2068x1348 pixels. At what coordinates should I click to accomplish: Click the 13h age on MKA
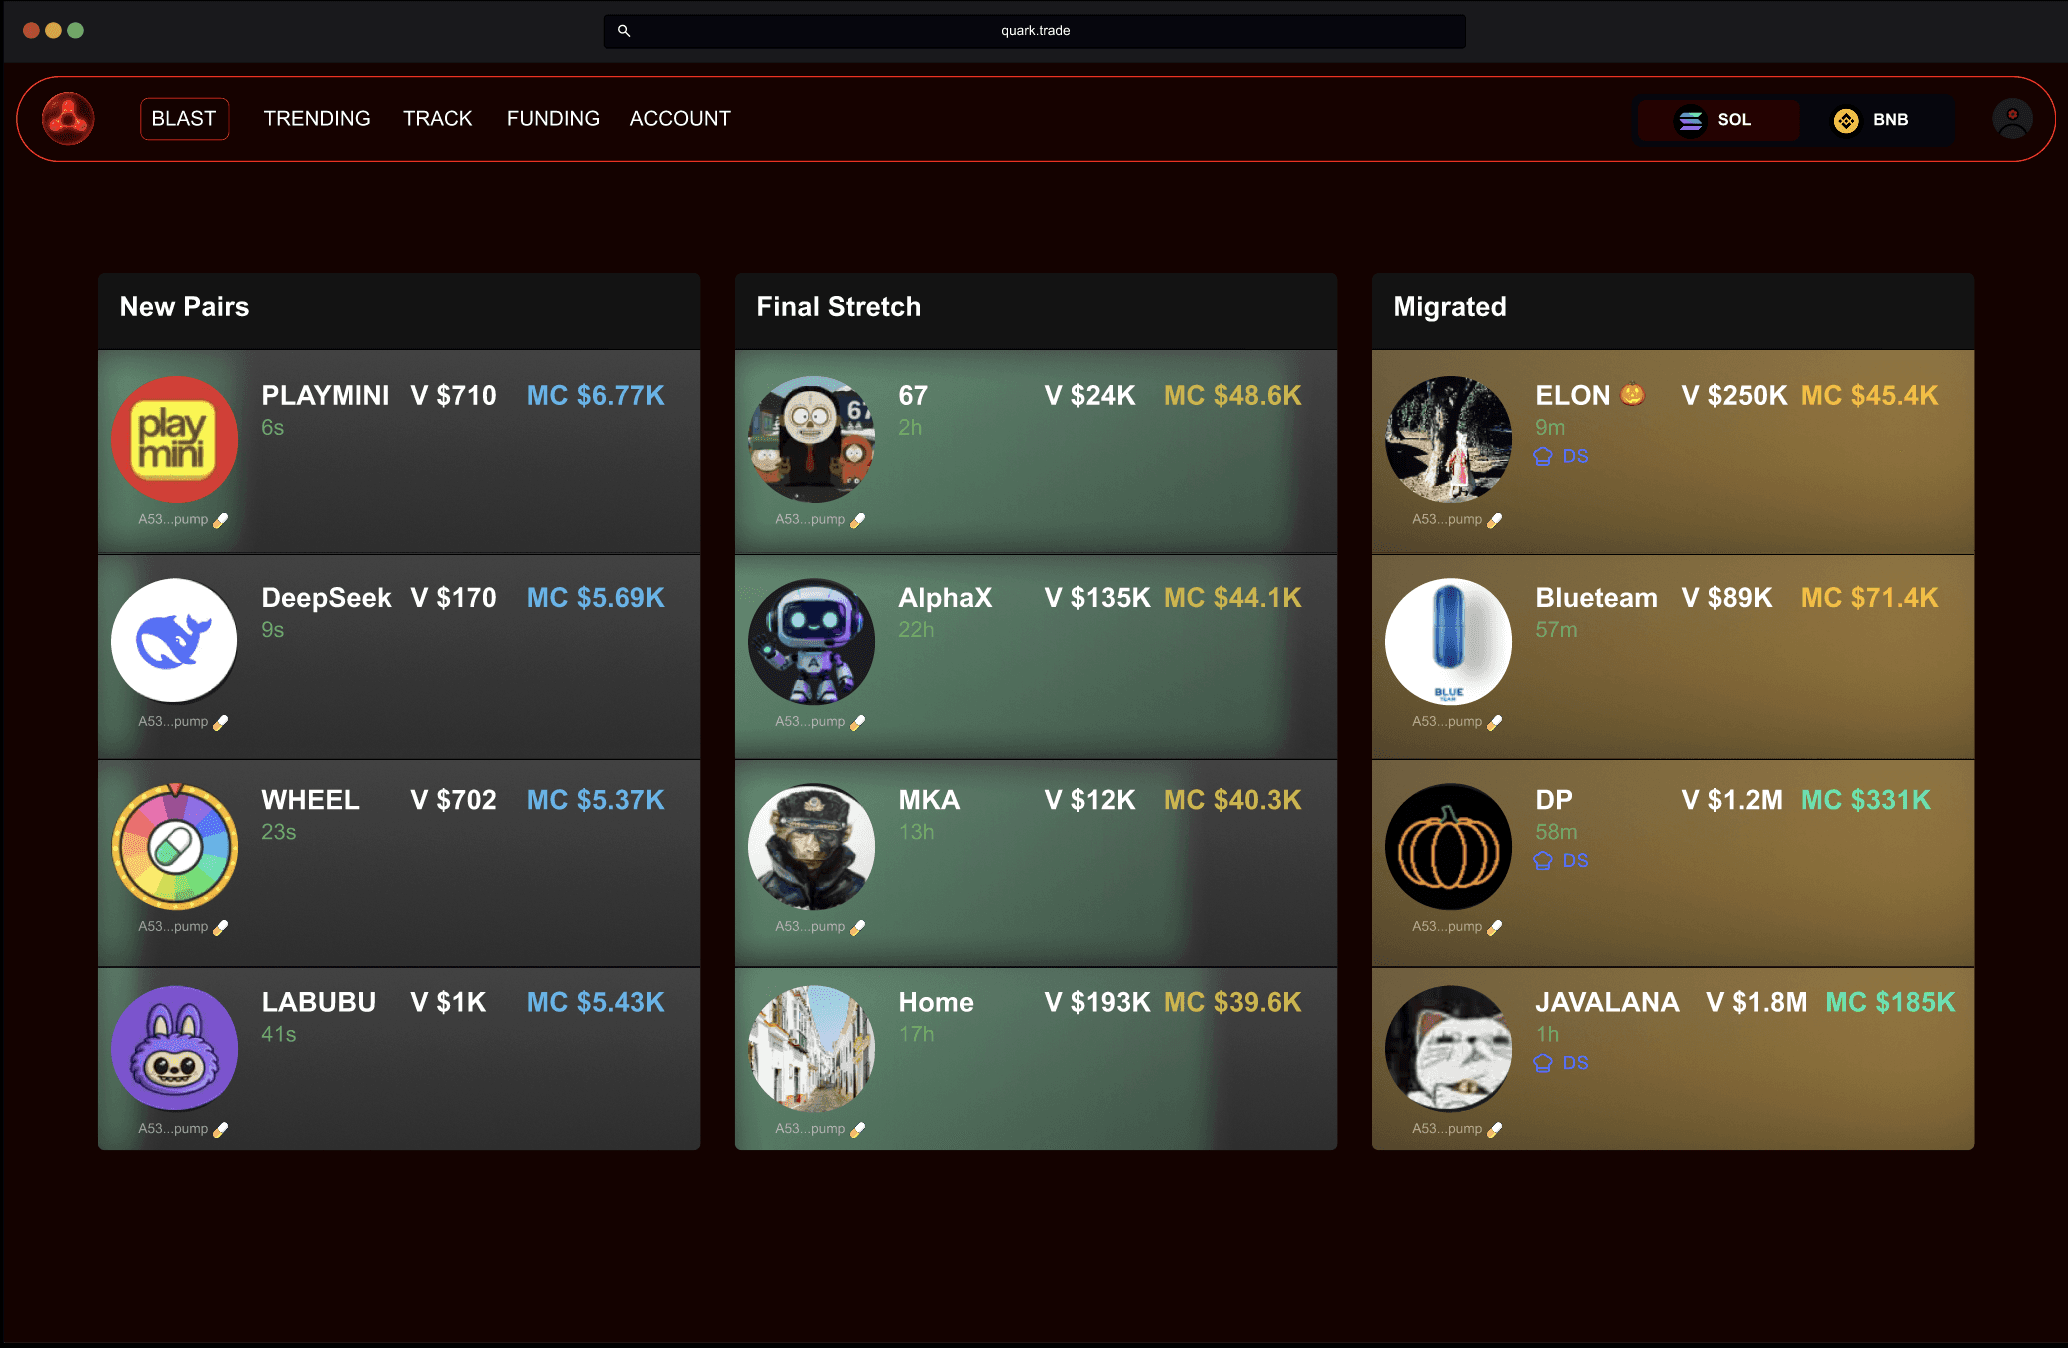pyautogui.click(x=916, y=832)
